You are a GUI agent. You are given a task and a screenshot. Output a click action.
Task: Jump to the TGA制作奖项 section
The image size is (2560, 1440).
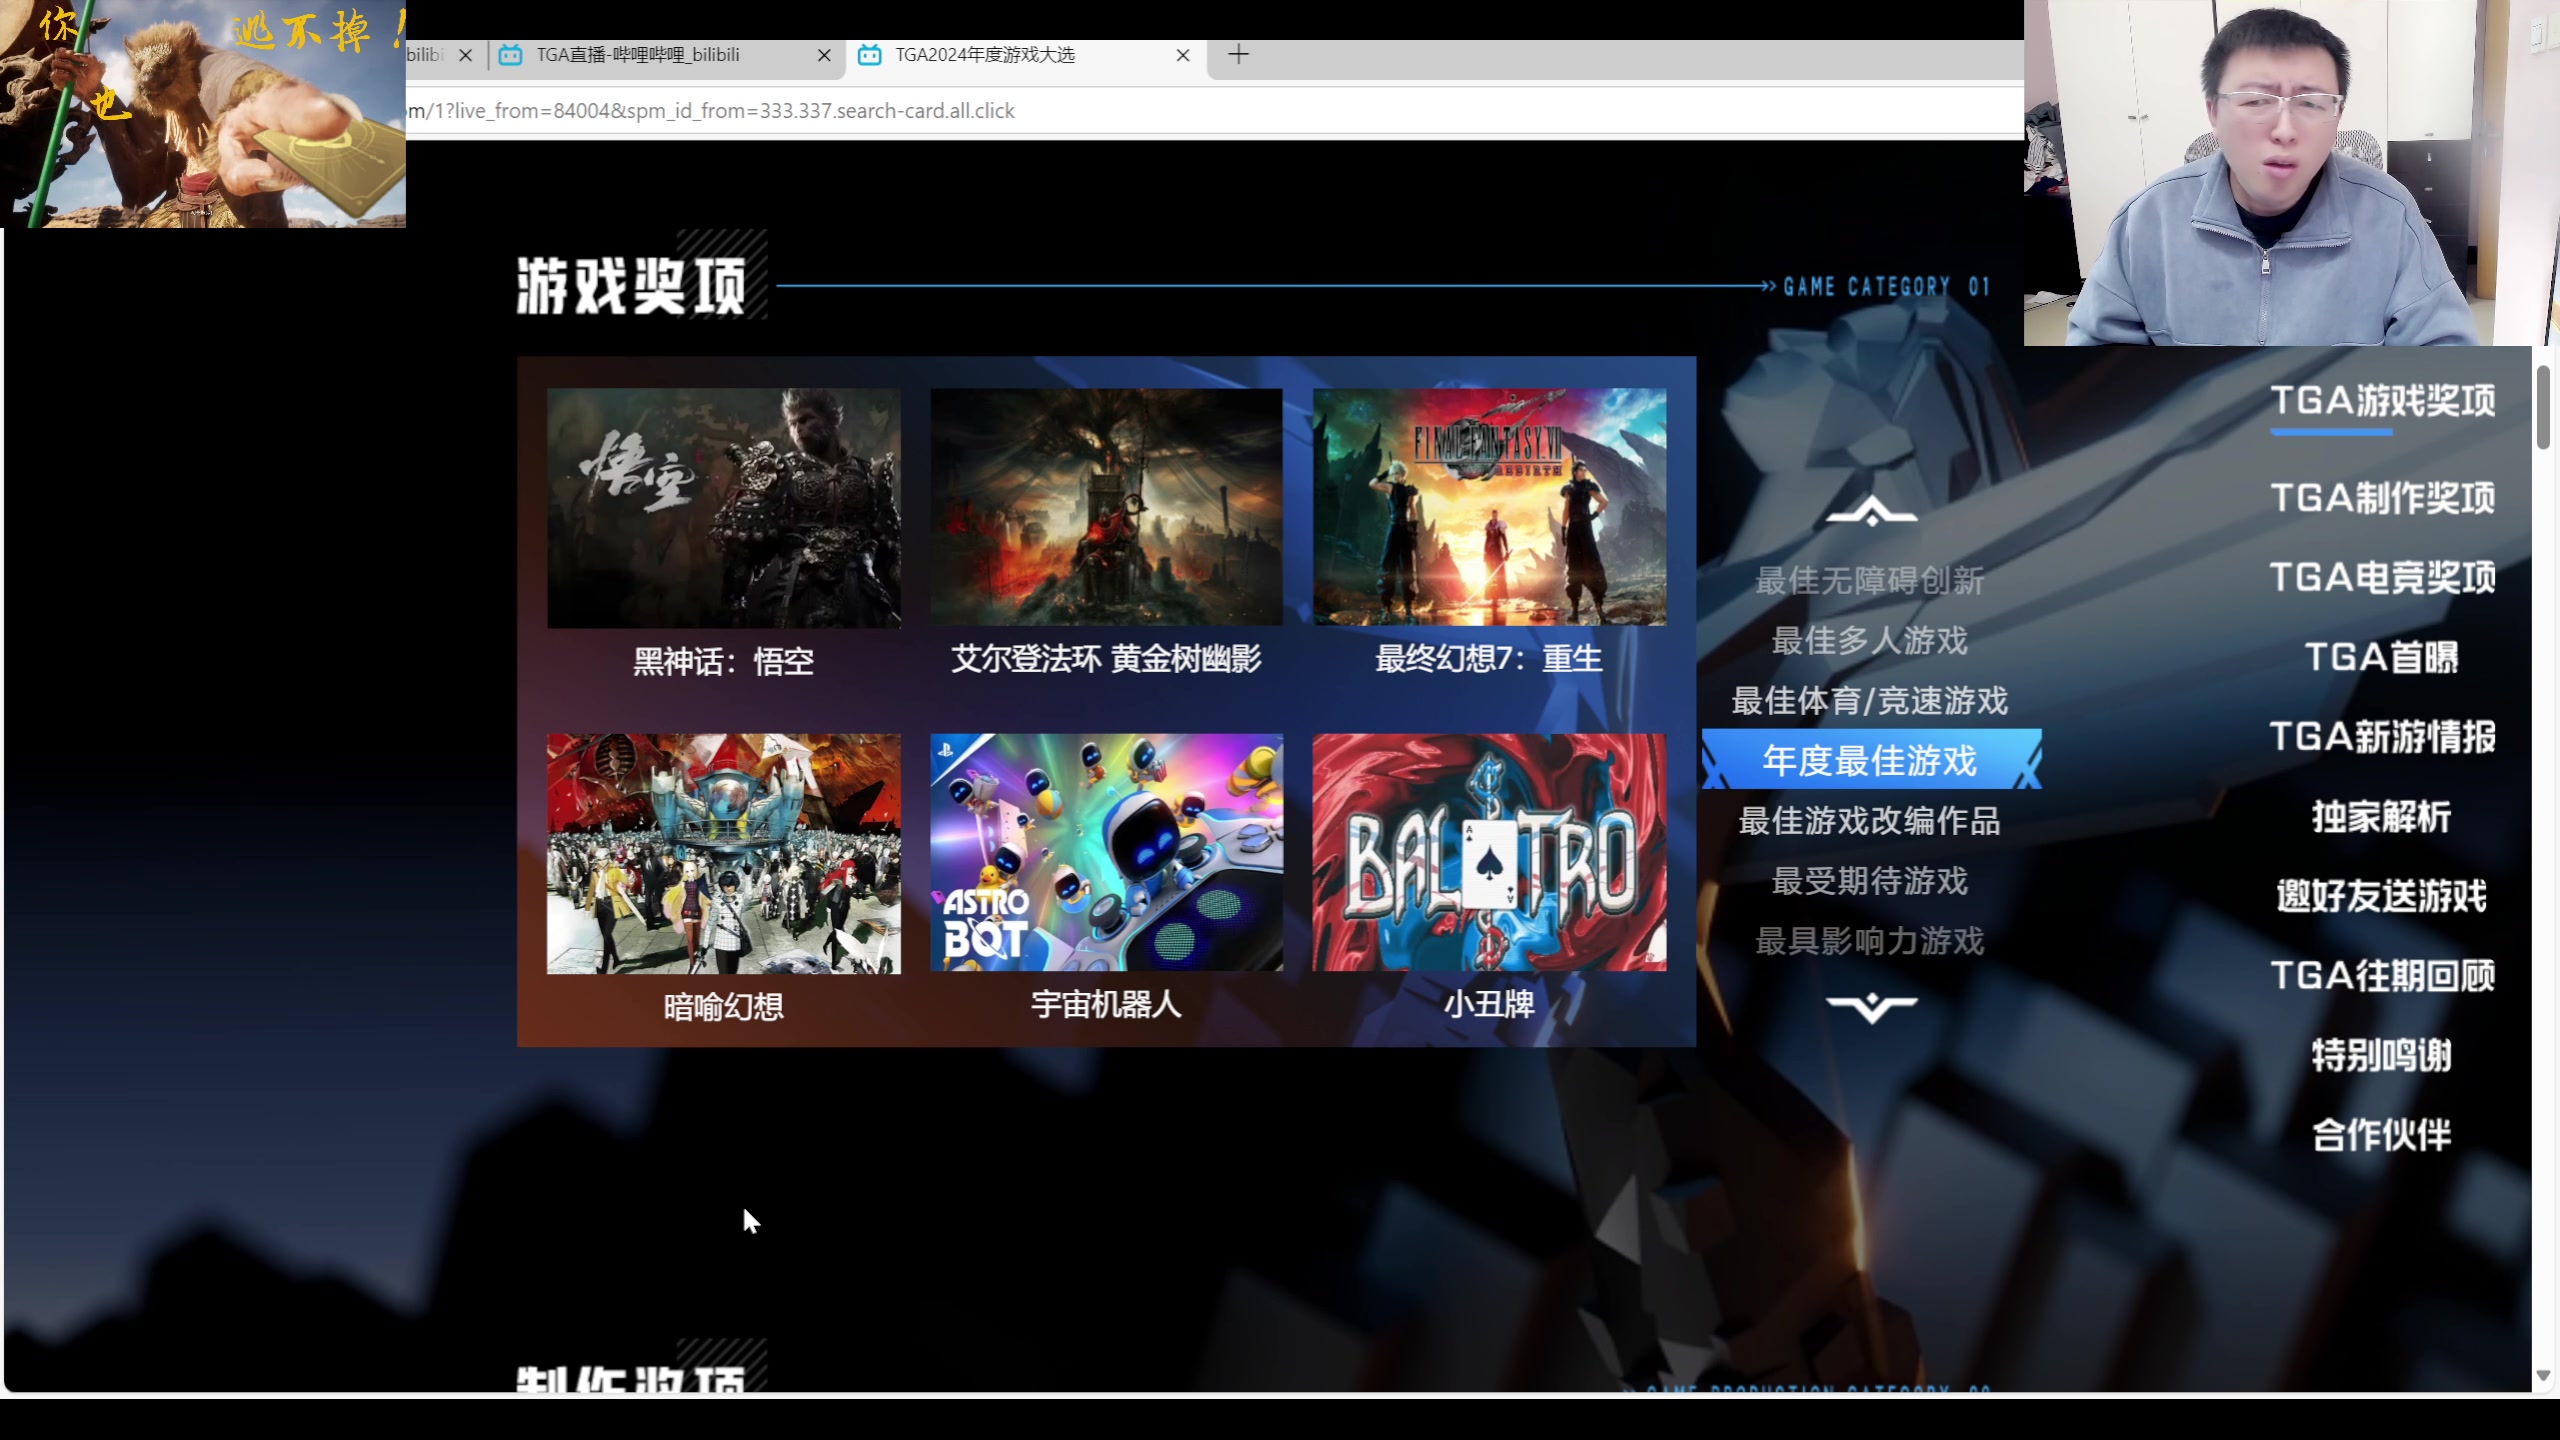tap(2382, 497)
